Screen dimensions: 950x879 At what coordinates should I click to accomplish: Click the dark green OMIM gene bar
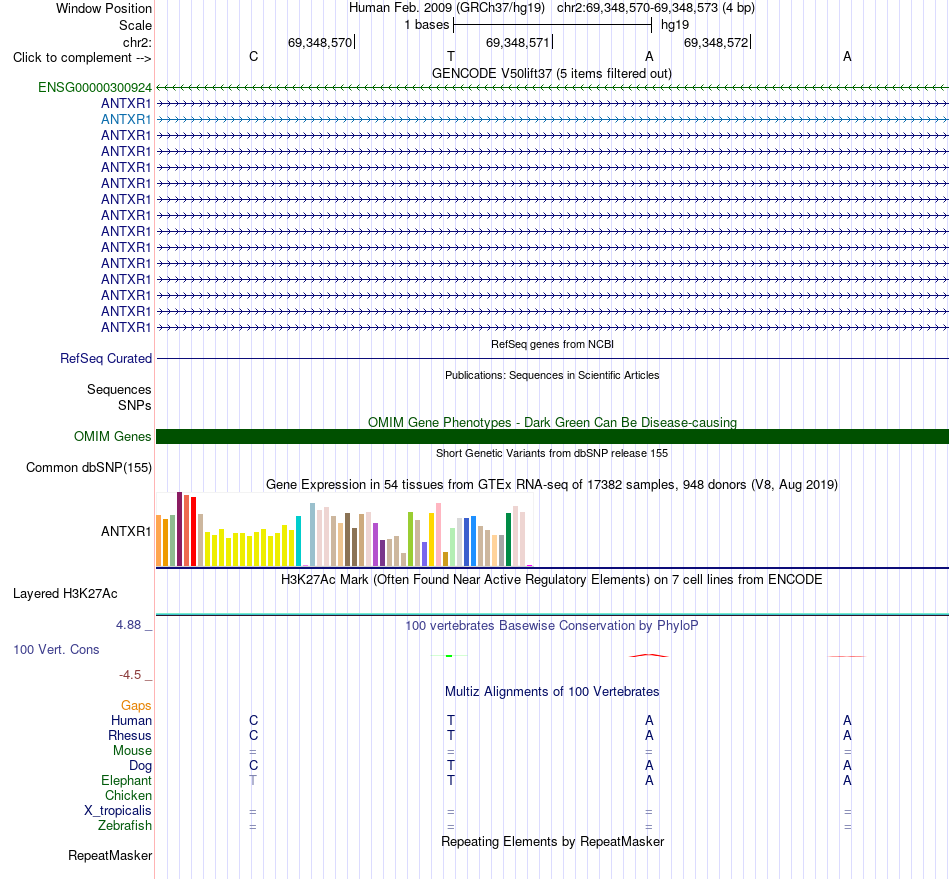pos(552,436)
